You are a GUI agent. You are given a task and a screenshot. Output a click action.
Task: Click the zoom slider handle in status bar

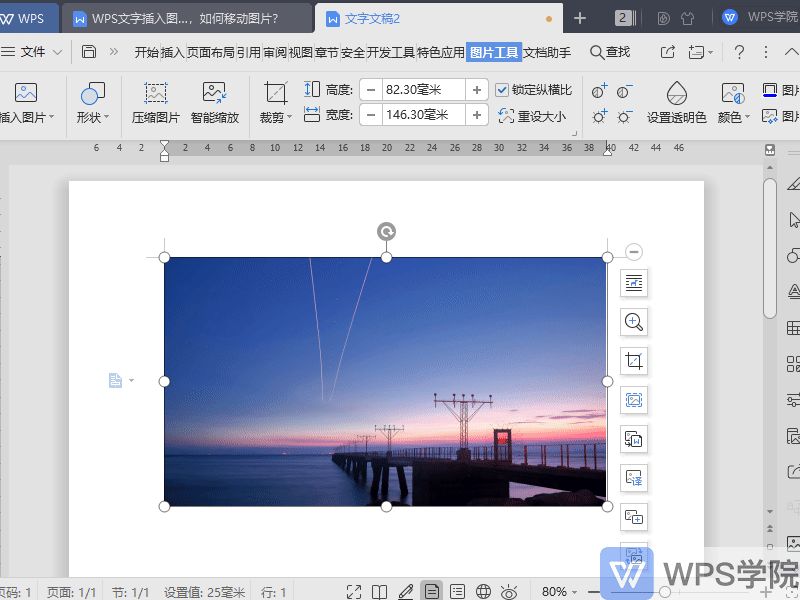(665, 592)
